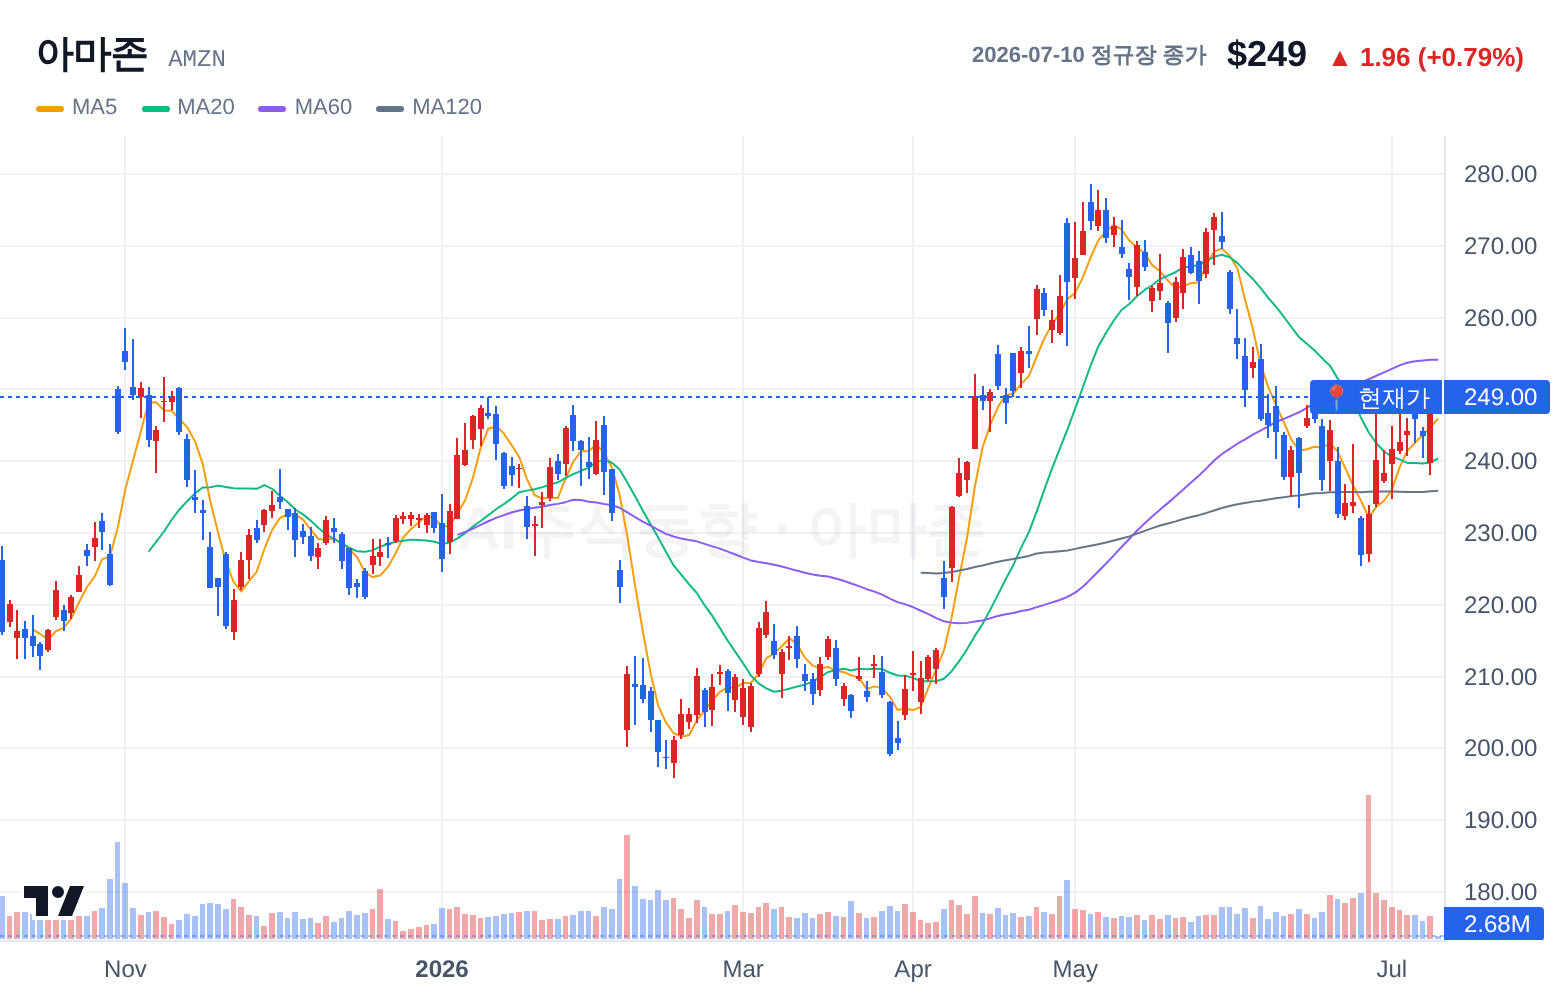Image resolution: width=1560 pixels, height=996 pixels.
Task: Click the purple MA60 legend swatch
Action: point(272,108)
